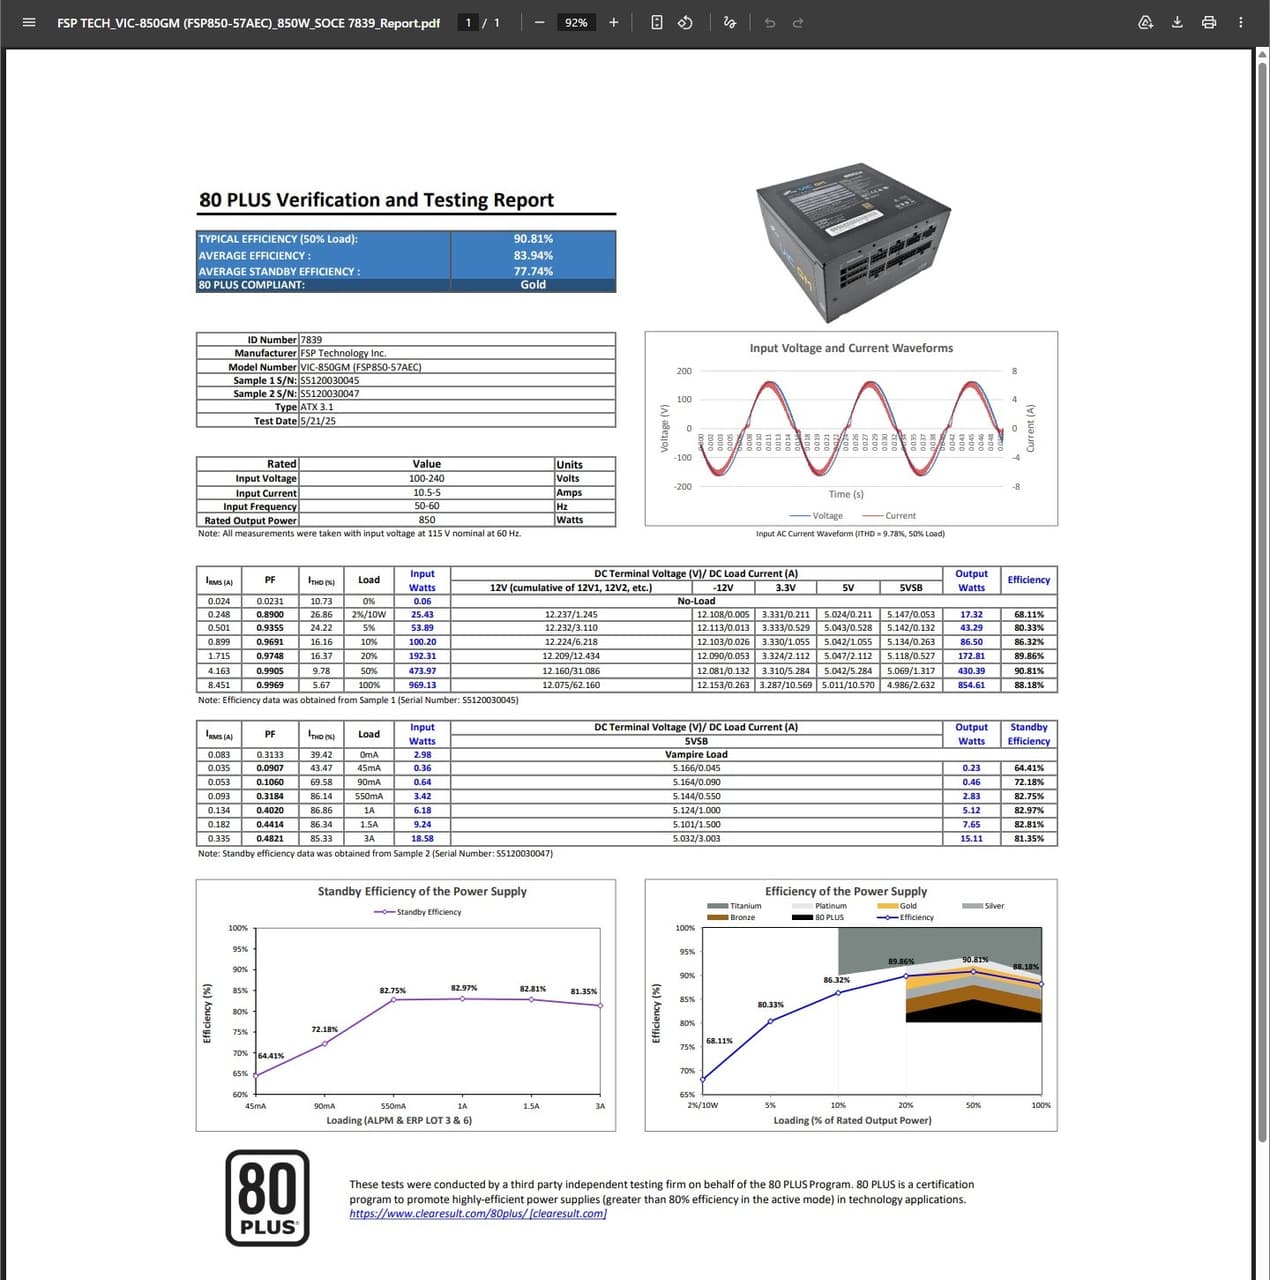Click the 82.97% point label on standby chart
This screenshot has width=1270, height=1280.
pyautogui.click(x=464, y=988)
